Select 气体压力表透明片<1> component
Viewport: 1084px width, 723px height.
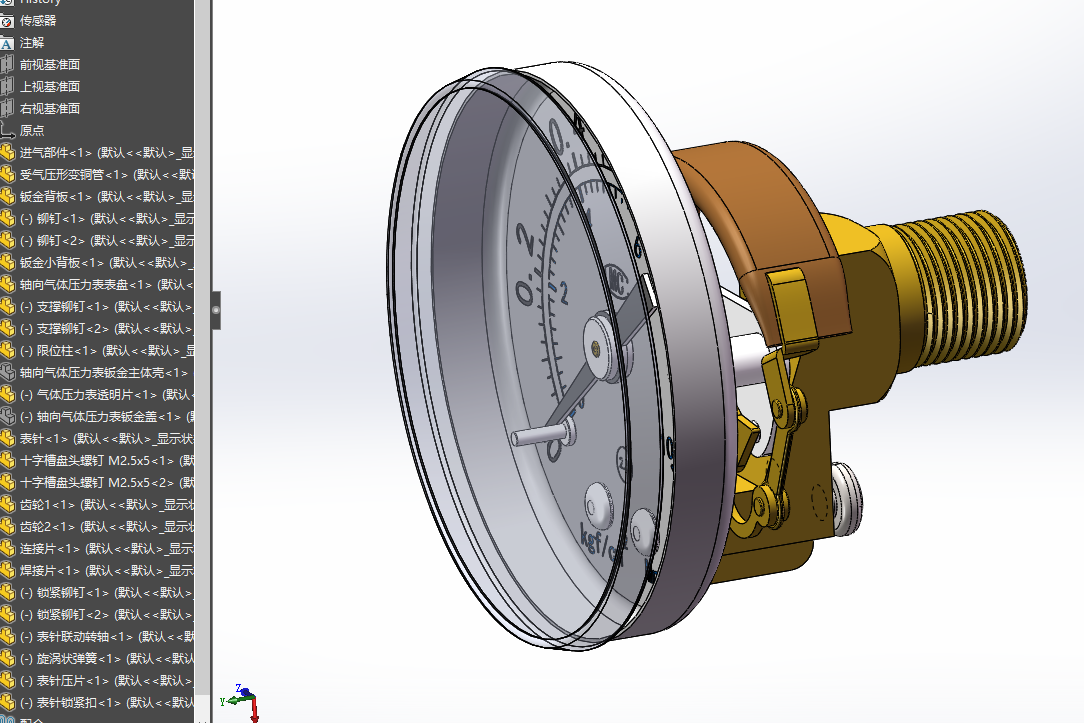tap(107, 395)
